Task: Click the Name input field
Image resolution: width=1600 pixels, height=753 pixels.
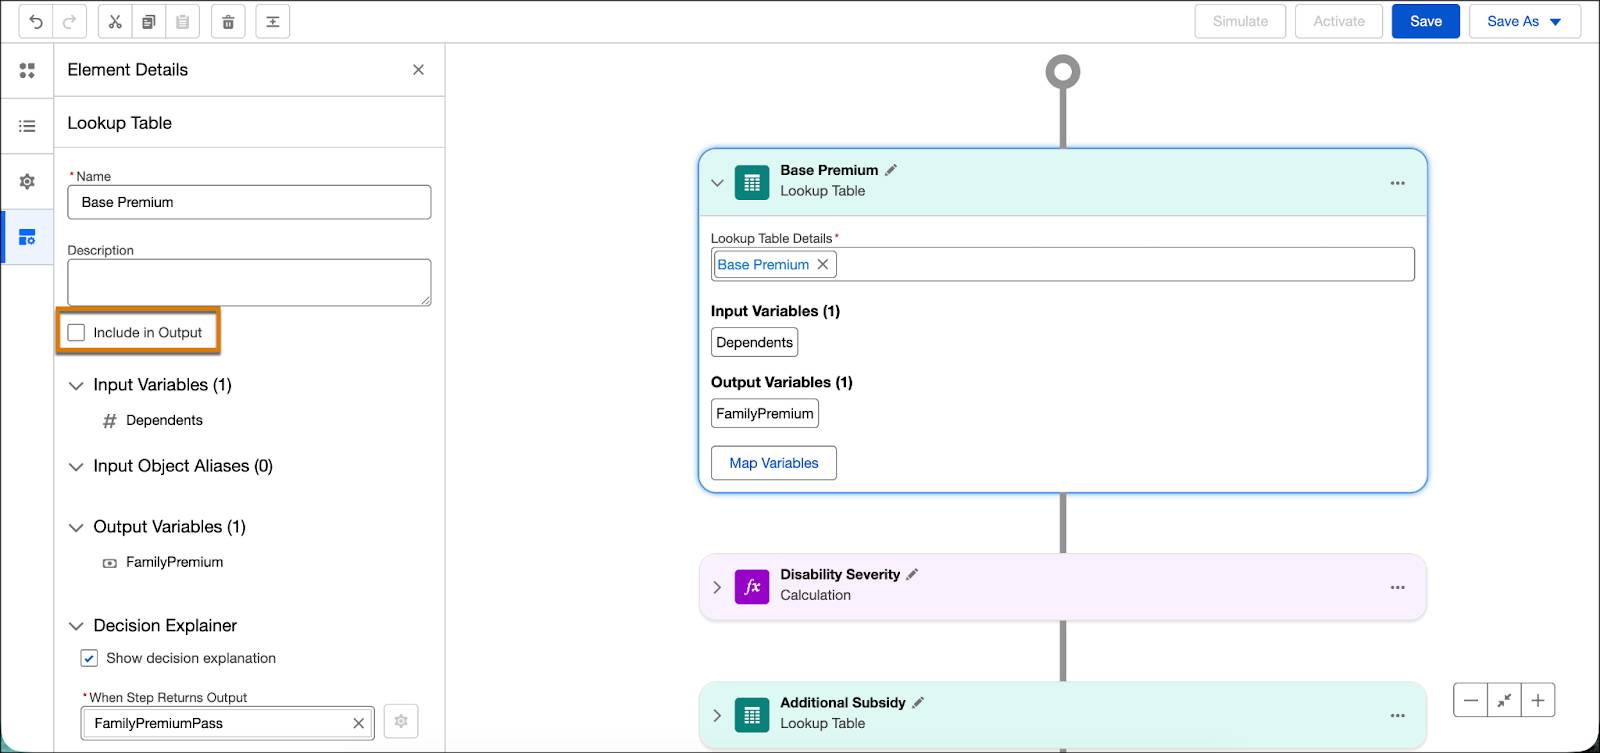Action: tap(249, 202)
